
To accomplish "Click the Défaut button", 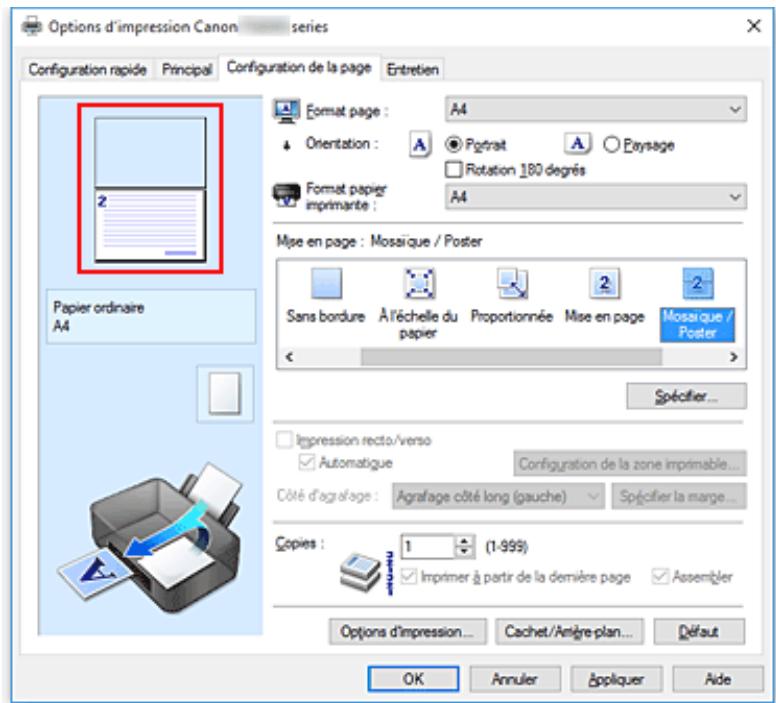I will [699, 631].
